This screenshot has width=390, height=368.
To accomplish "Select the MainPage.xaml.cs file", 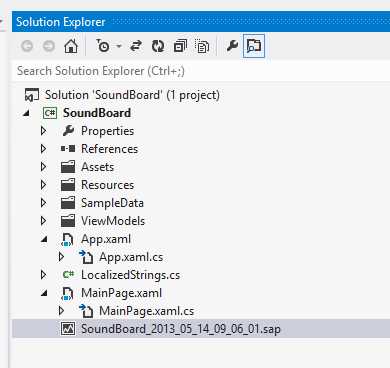I will tap(146, 311).
